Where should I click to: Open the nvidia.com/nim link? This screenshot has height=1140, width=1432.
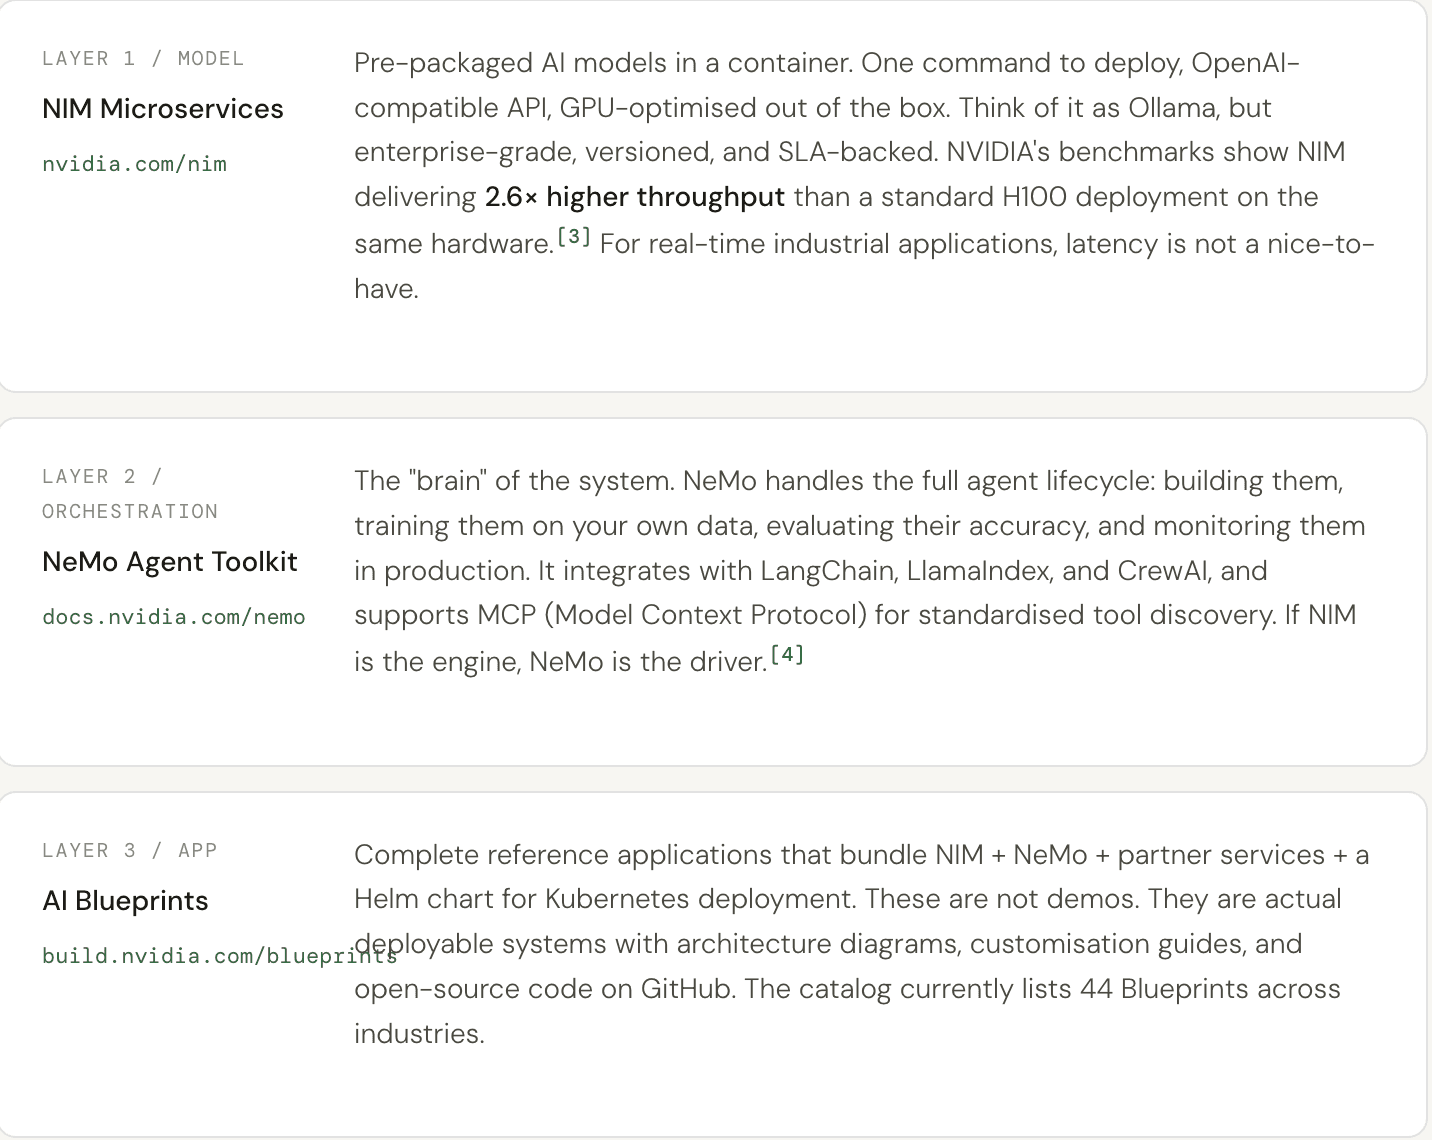click(134, 164)
